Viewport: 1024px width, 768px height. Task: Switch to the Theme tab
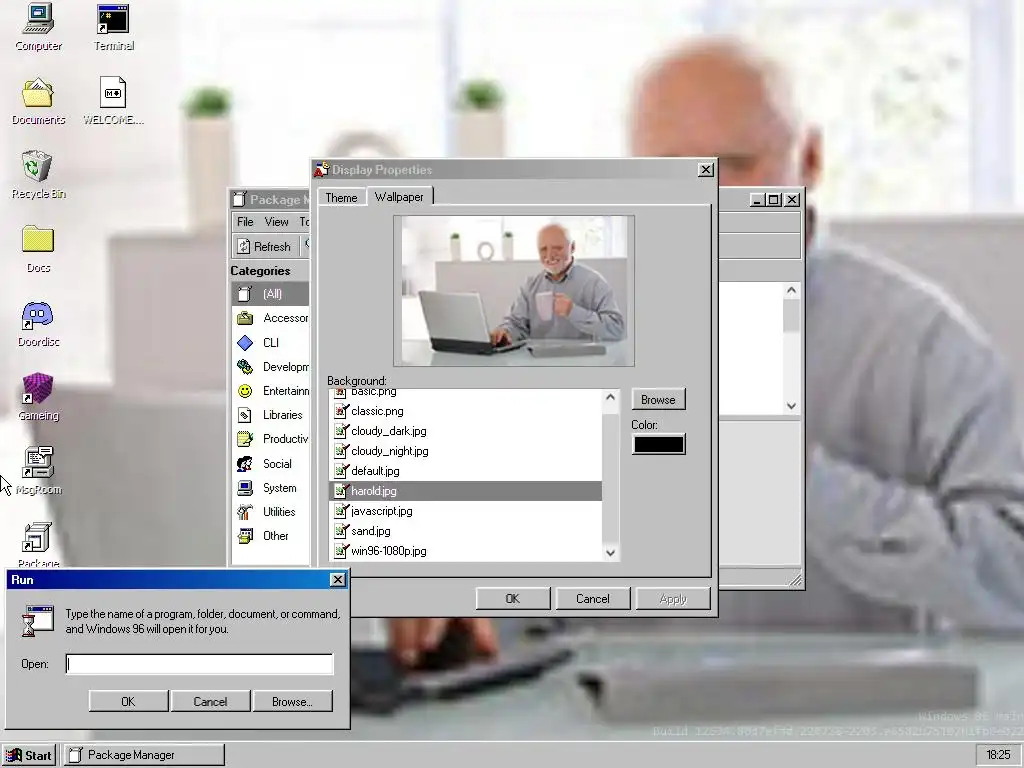click(x=342, y=198)
